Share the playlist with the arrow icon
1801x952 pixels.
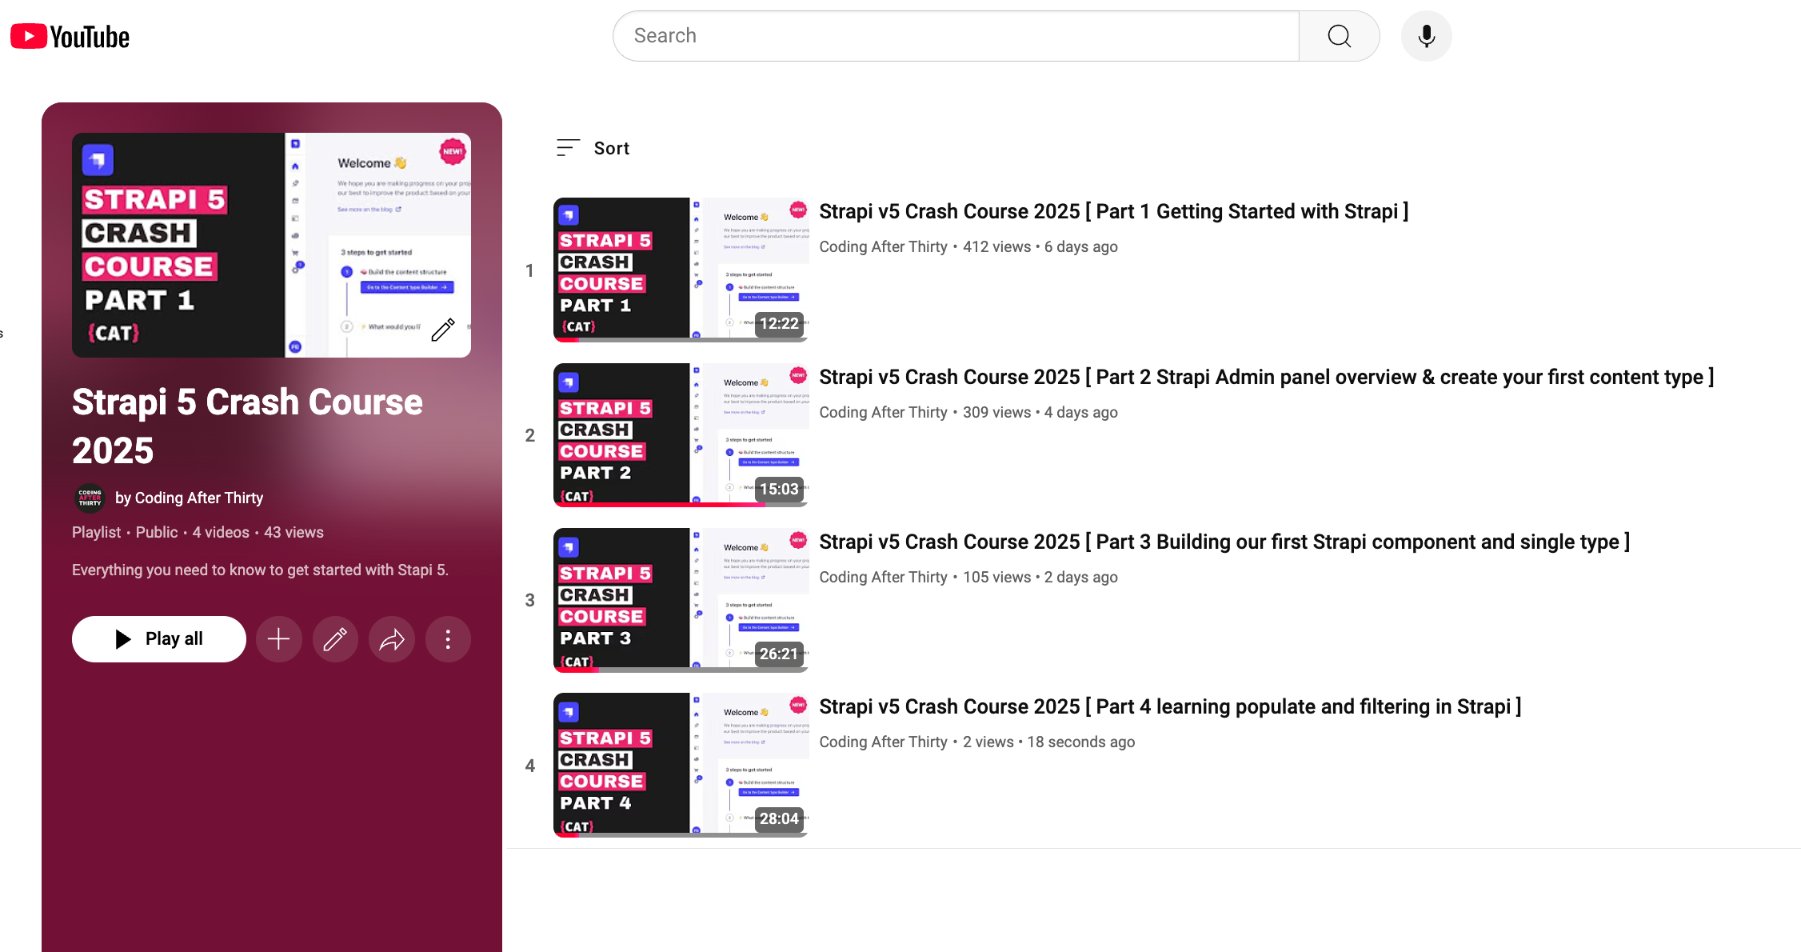coord(392,639)
